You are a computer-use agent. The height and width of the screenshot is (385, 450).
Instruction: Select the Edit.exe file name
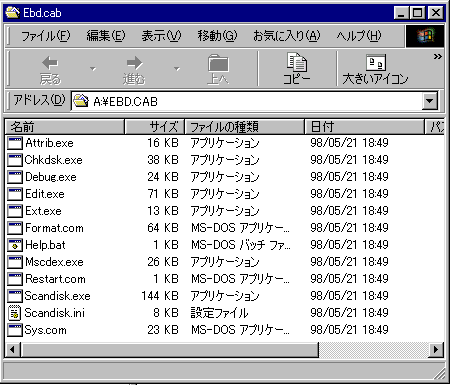(x=45, y=194)
